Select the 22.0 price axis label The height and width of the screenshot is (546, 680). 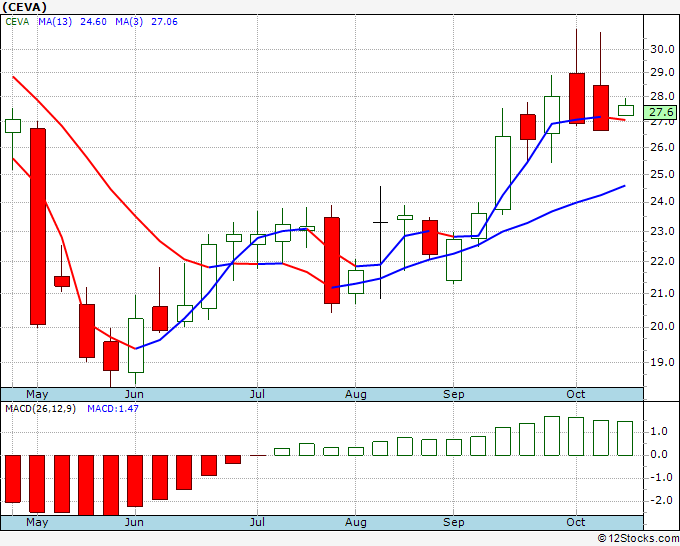point(662,262)
